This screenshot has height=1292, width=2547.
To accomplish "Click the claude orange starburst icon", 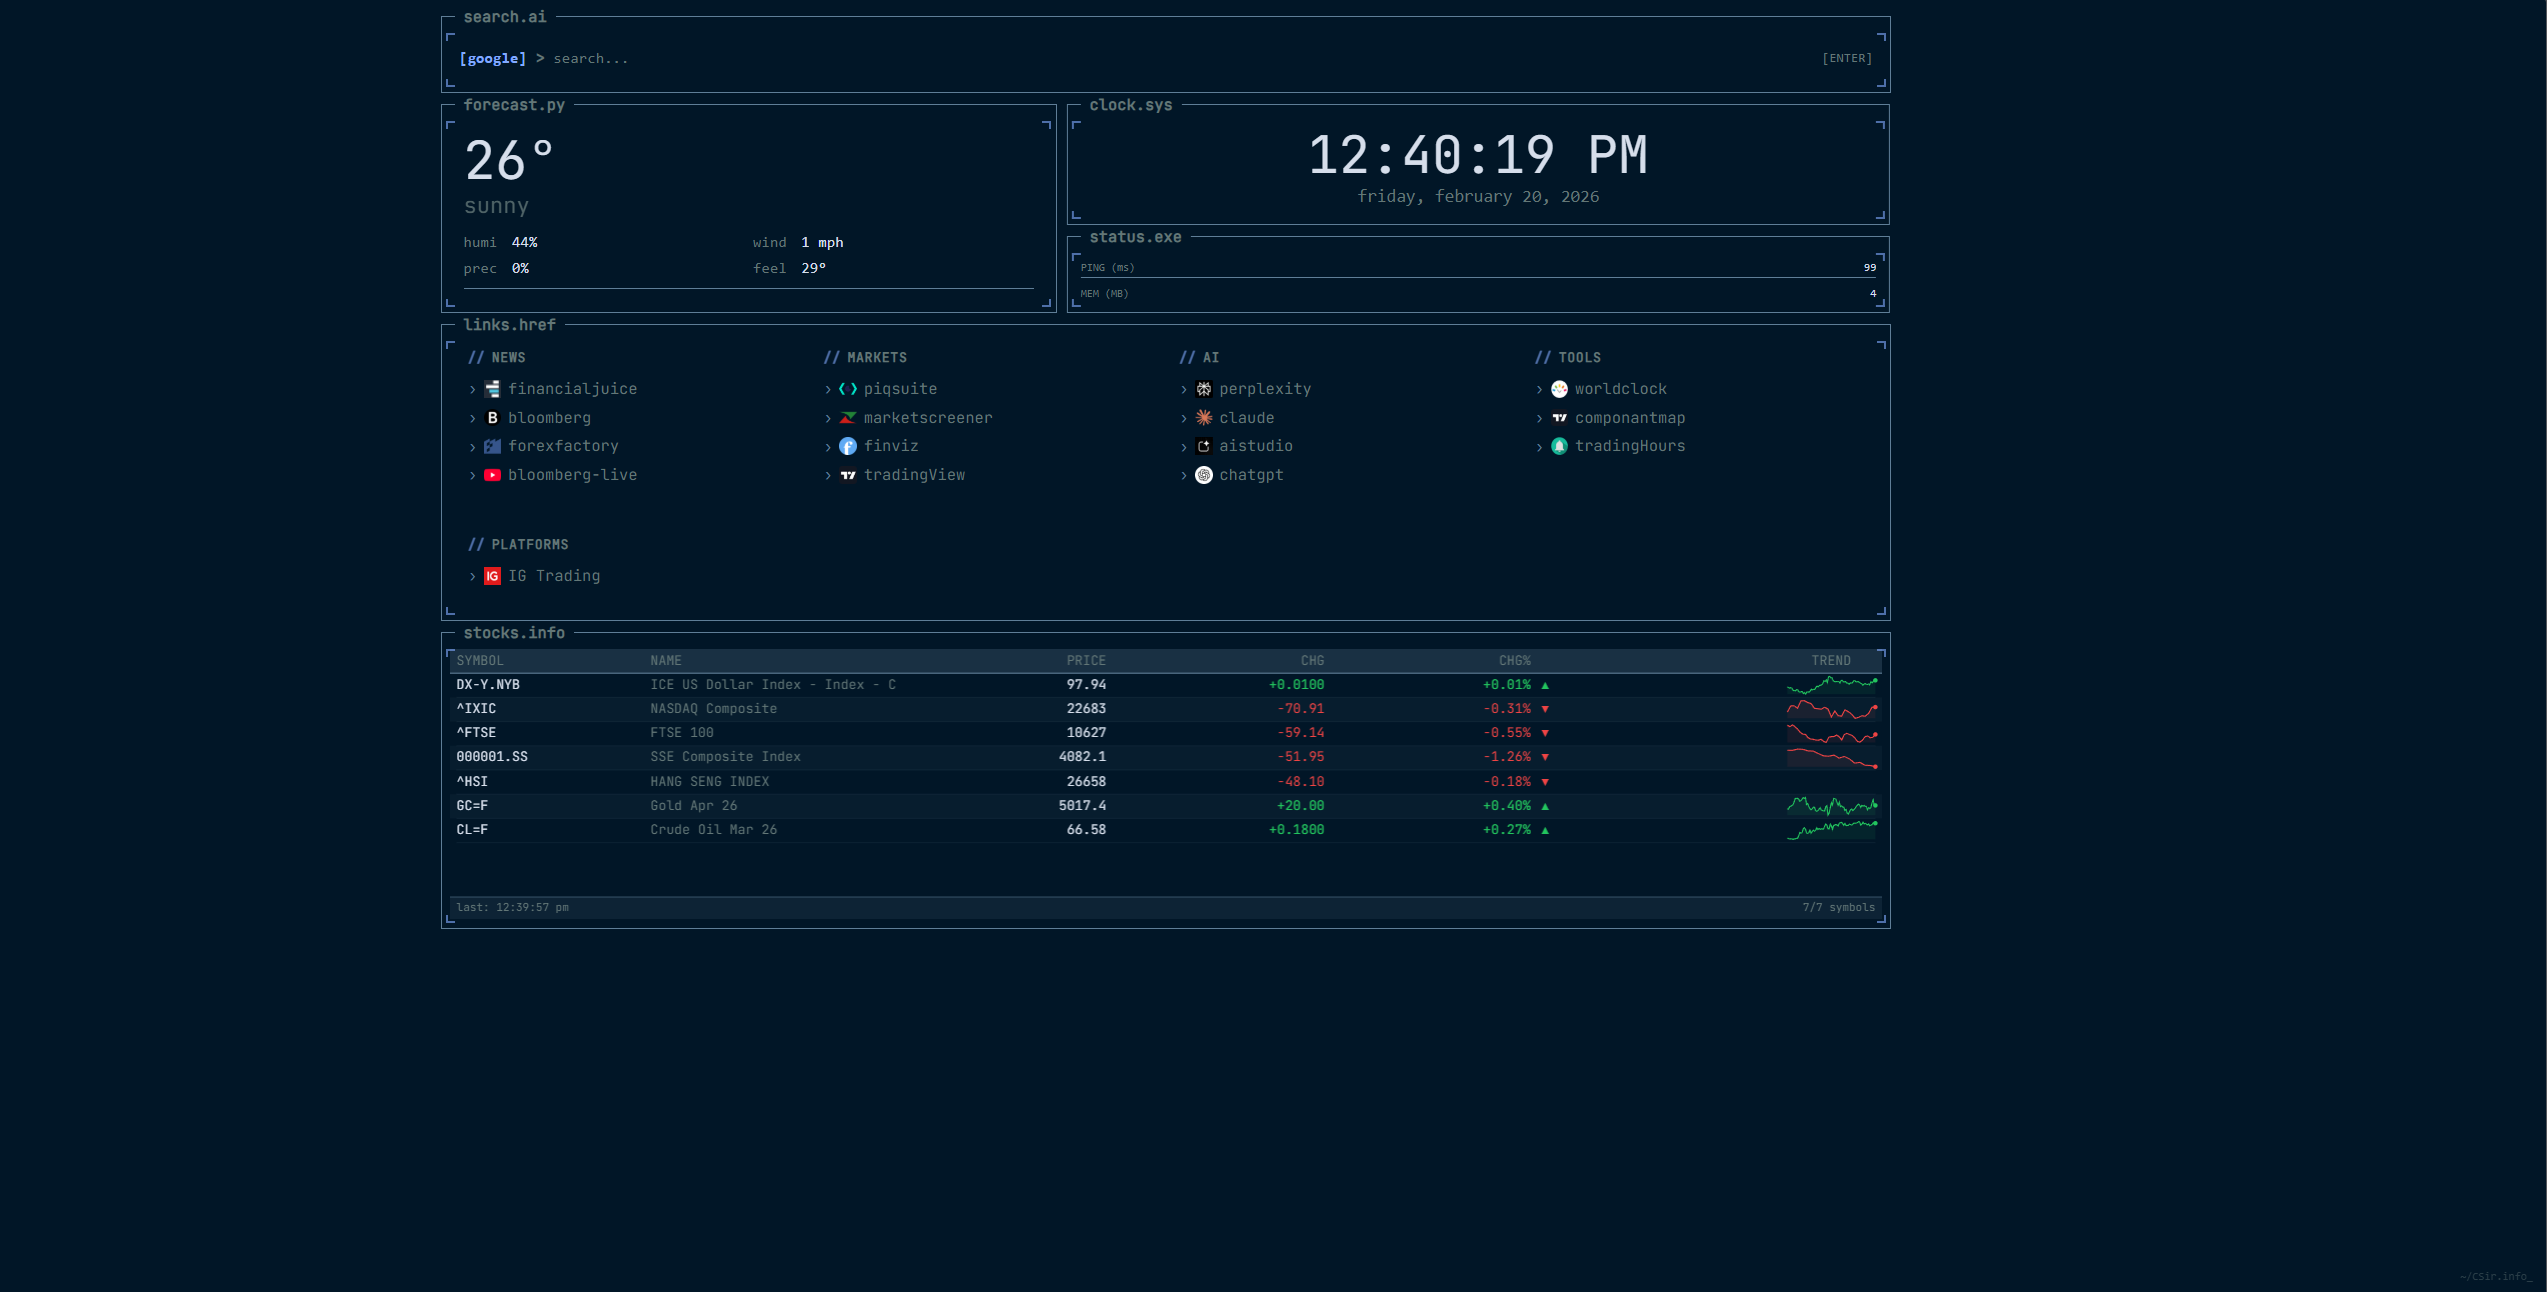I will click(1204, 418).
